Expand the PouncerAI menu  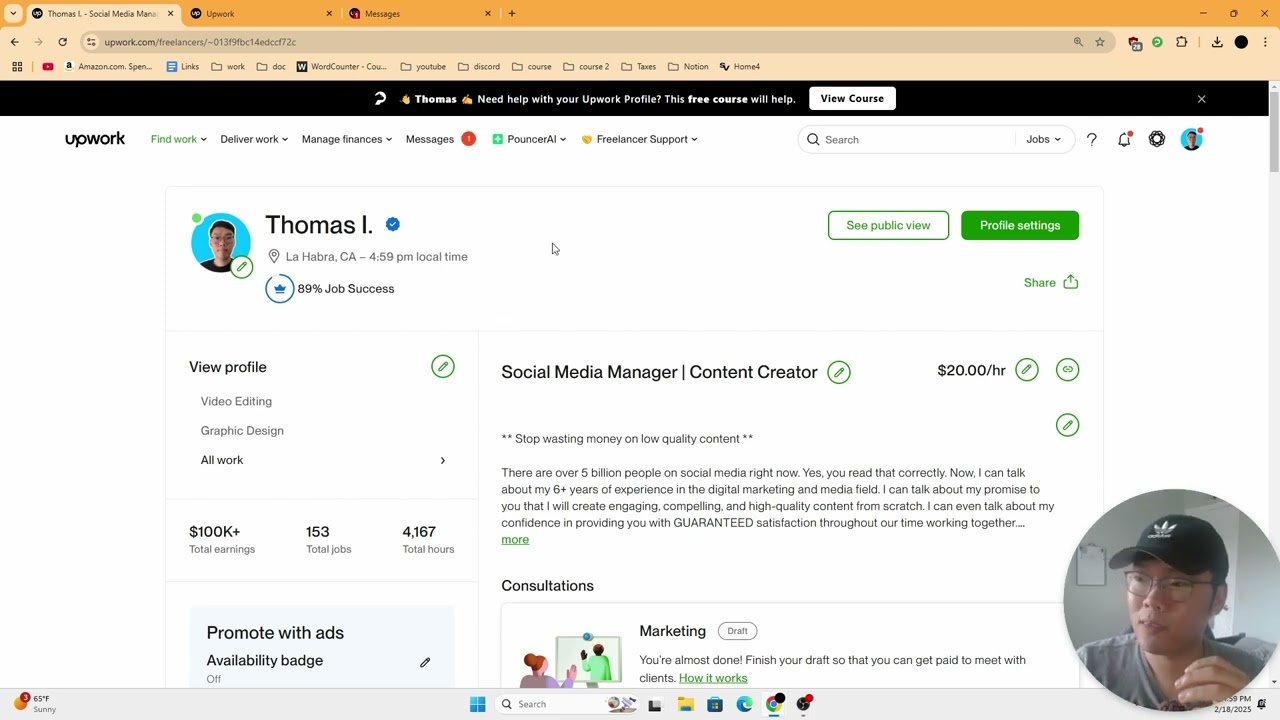(529, 139)
